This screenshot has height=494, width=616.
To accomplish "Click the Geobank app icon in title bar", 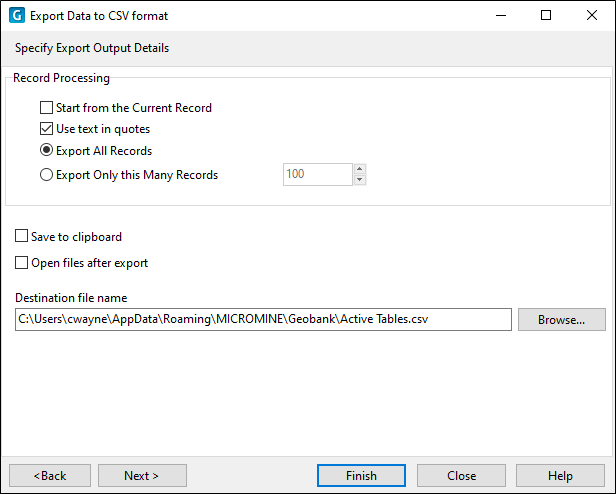I will [17, 16].
